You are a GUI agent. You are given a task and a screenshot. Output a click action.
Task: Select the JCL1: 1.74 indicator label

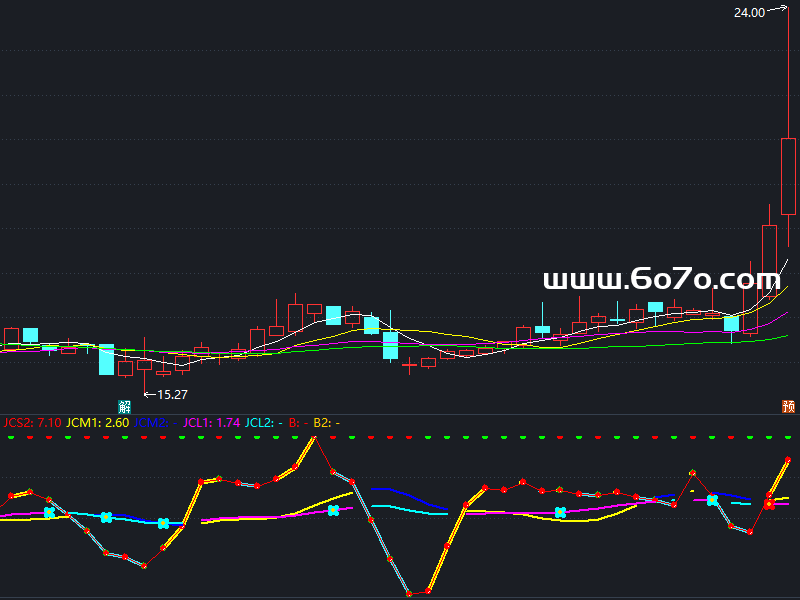click(x=211, y=423)
